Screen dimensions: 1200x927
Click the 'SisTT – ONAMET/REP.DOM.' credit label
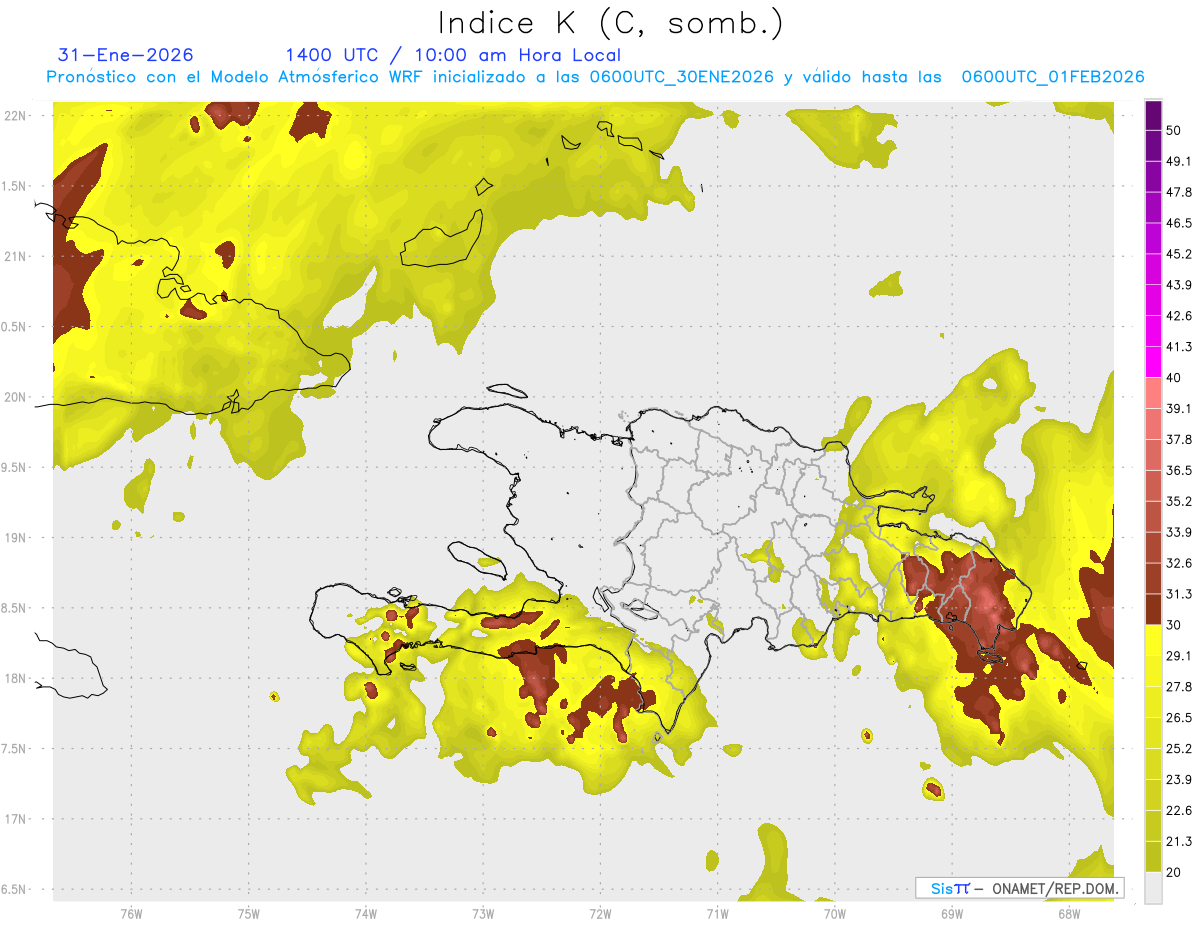coord(1019,888)
